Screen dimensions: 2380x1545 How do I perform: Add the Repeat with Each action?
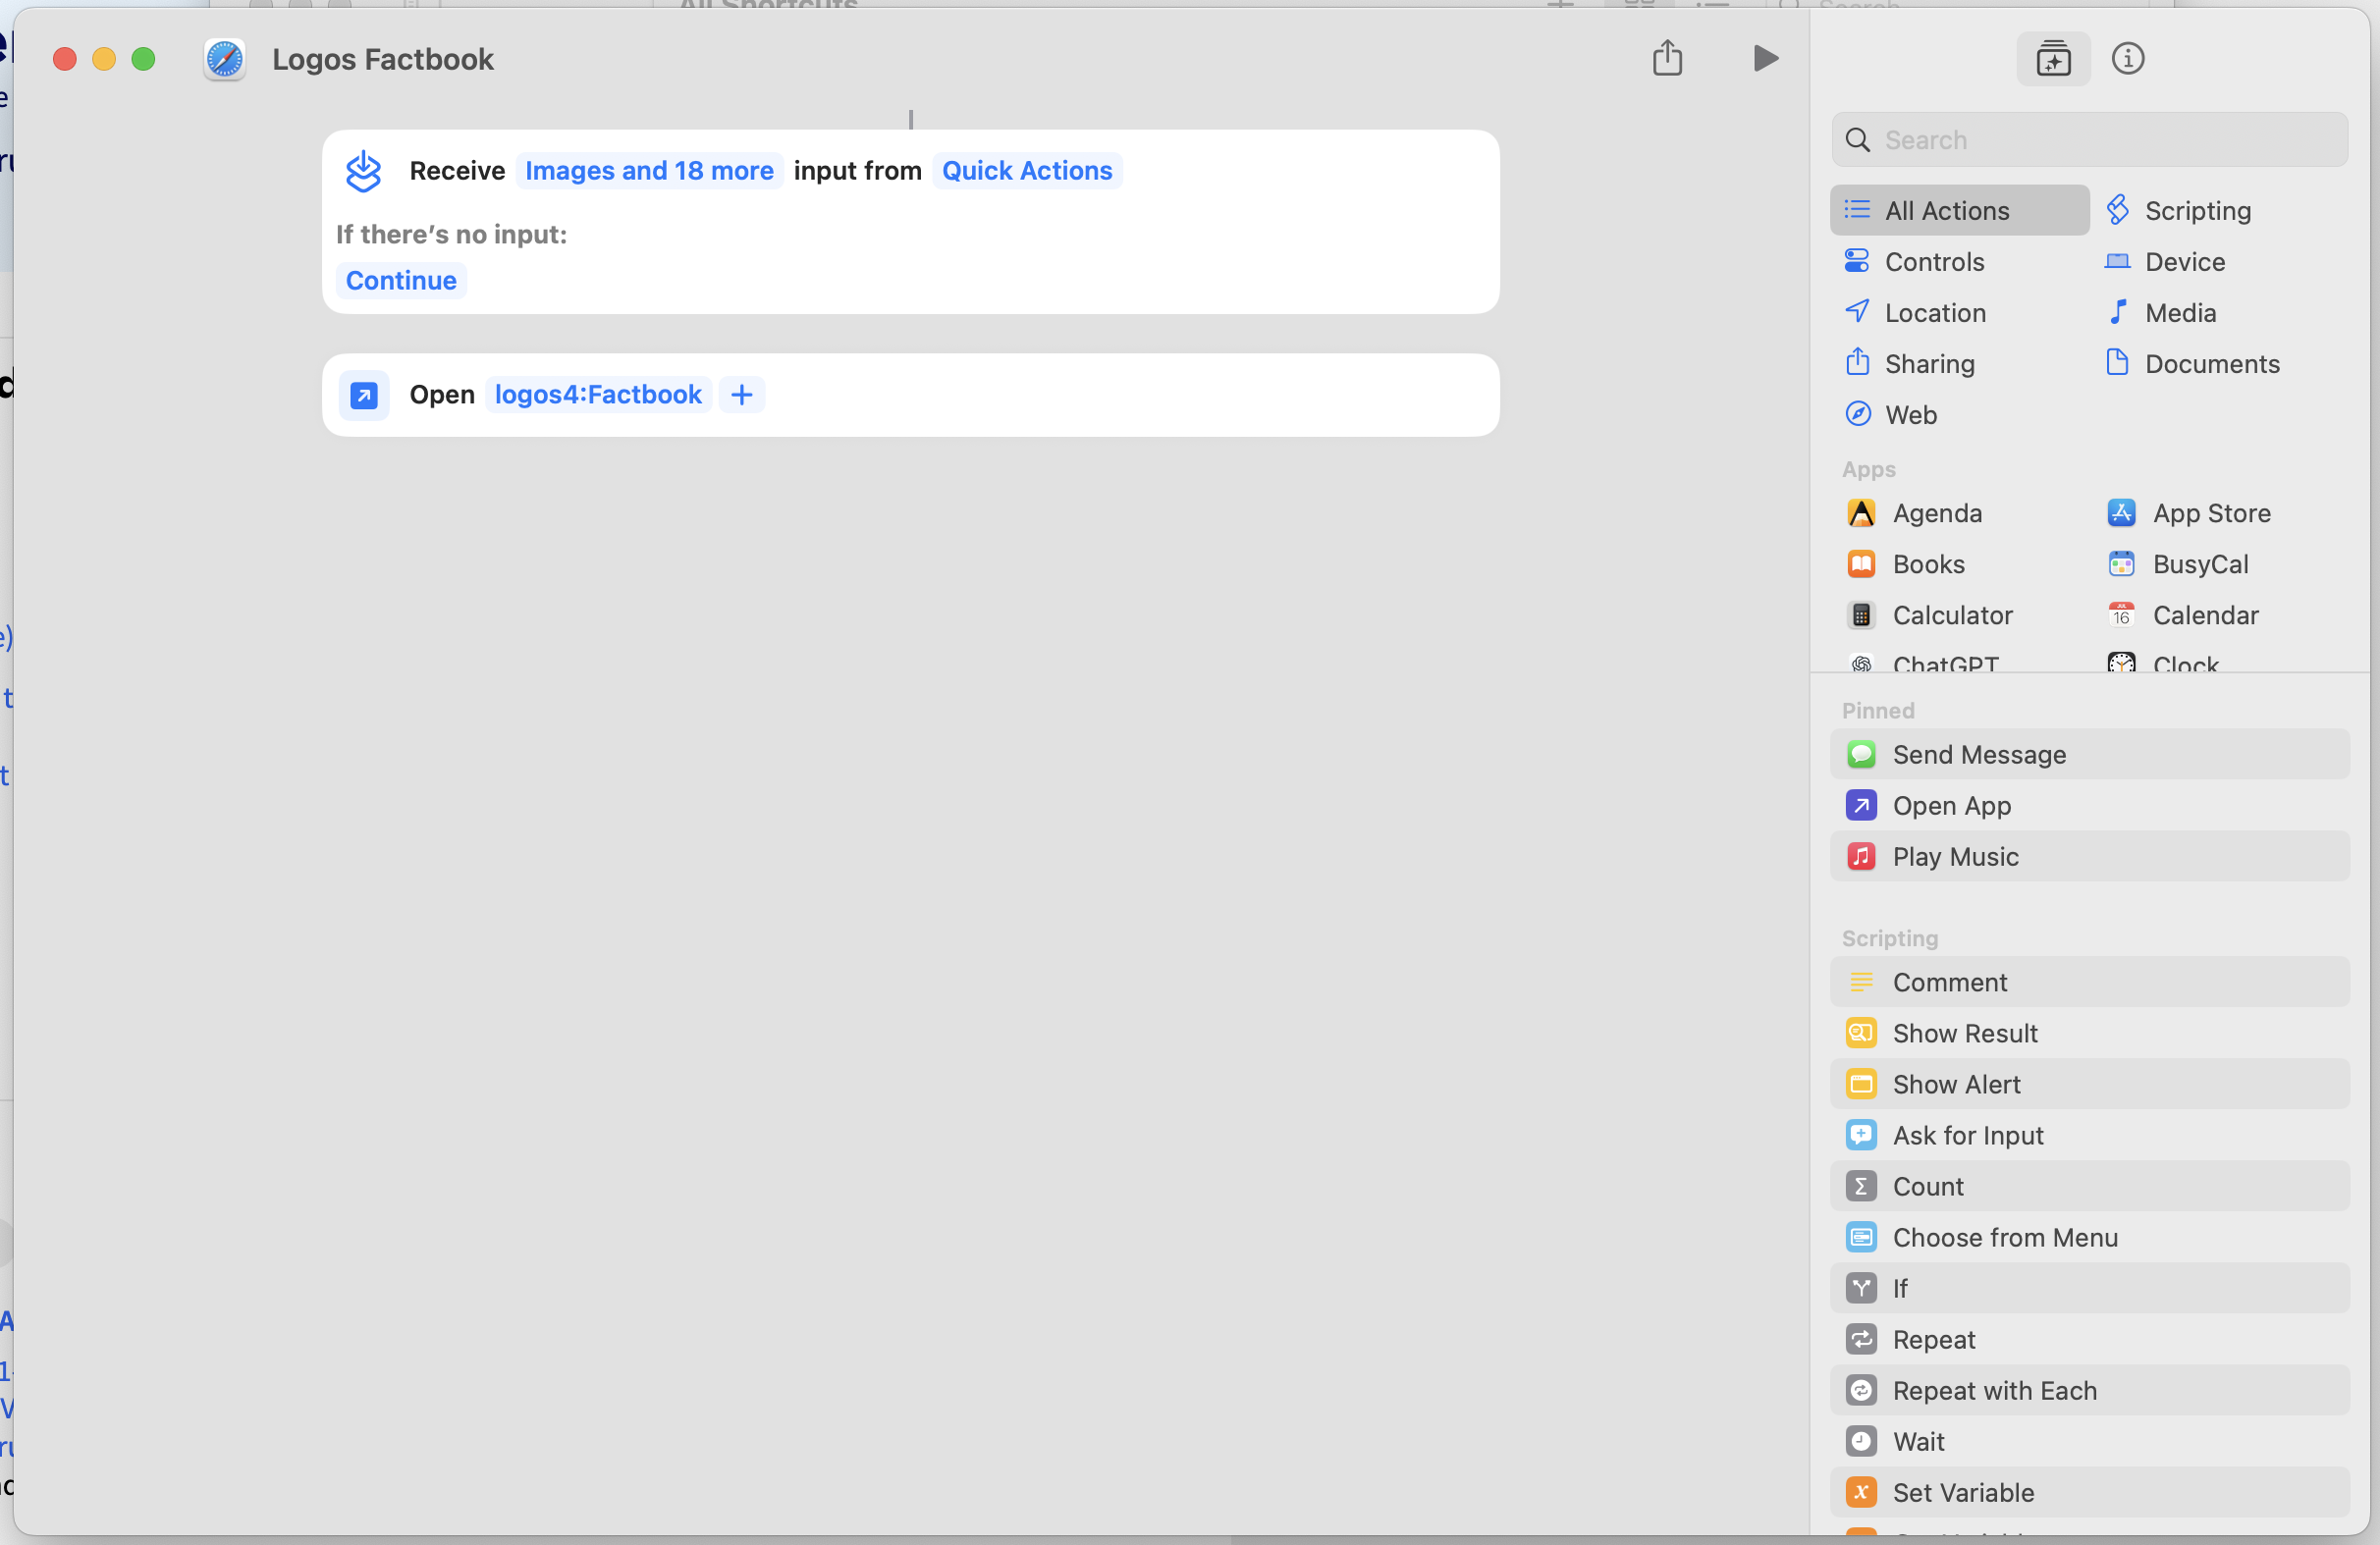2089,1391
